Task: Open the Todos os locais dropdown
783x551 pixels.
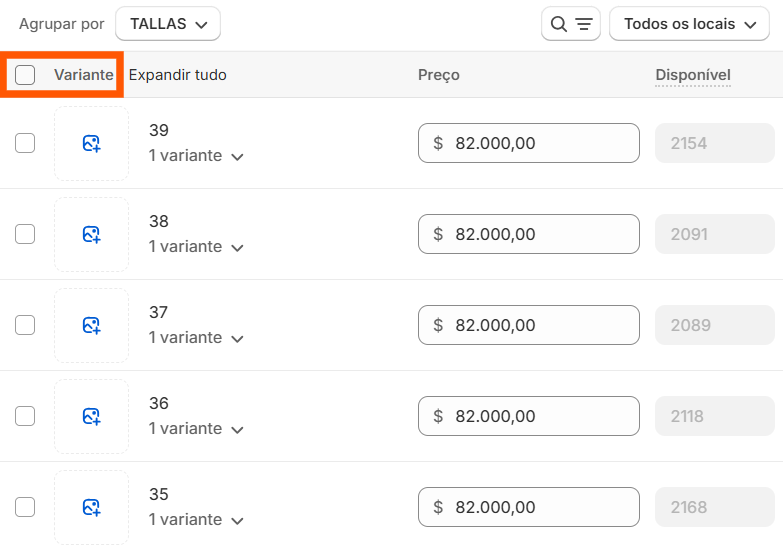Action: coord(689,23)
